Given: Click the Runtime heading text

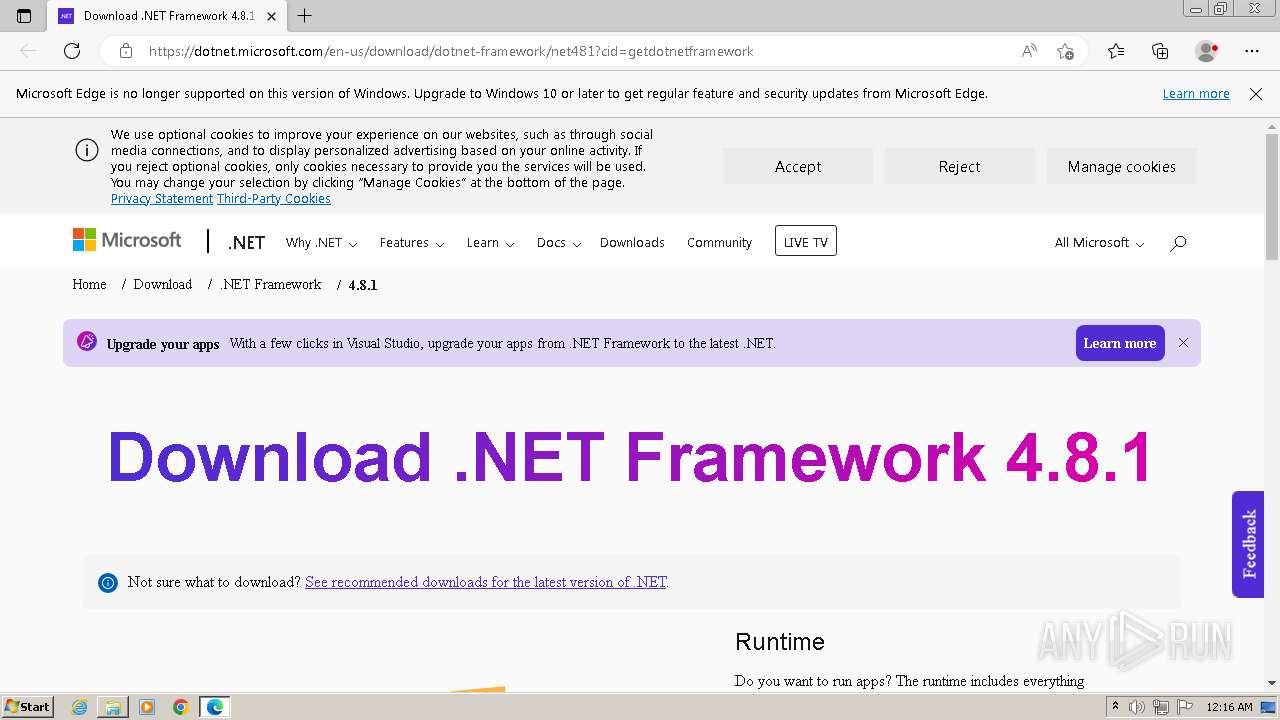Looking at the screenshot, I should pyautogui.click(x=780, y=642).
